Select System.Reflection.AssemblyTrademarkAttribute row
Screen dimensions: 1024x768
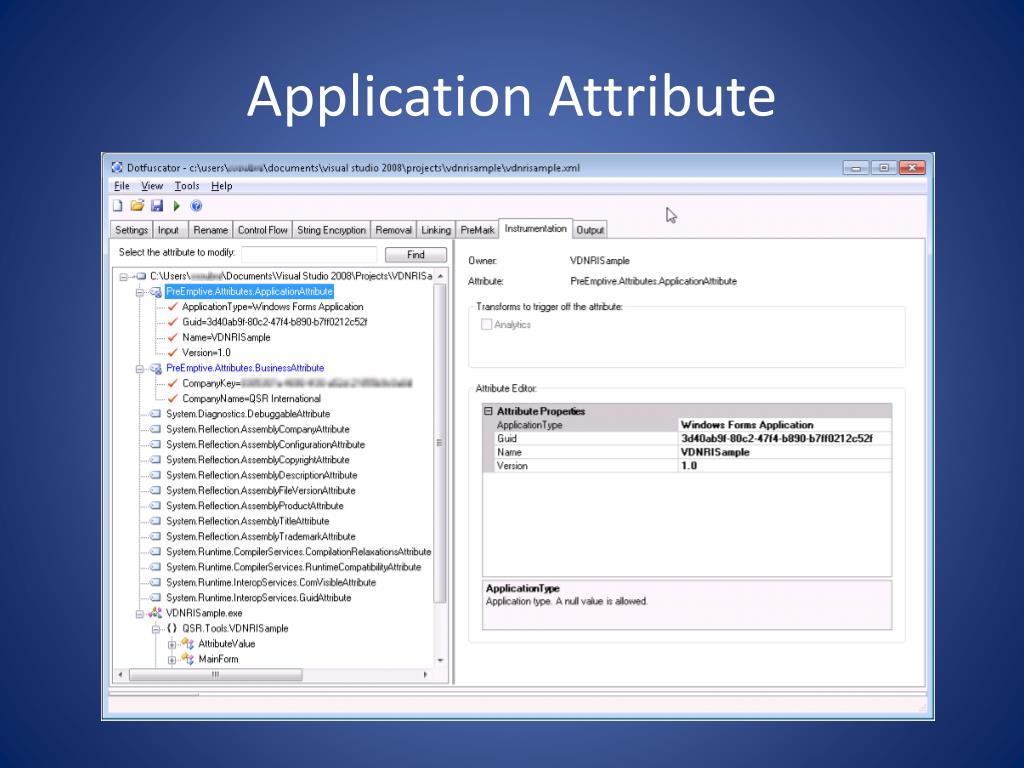point(261,536)
